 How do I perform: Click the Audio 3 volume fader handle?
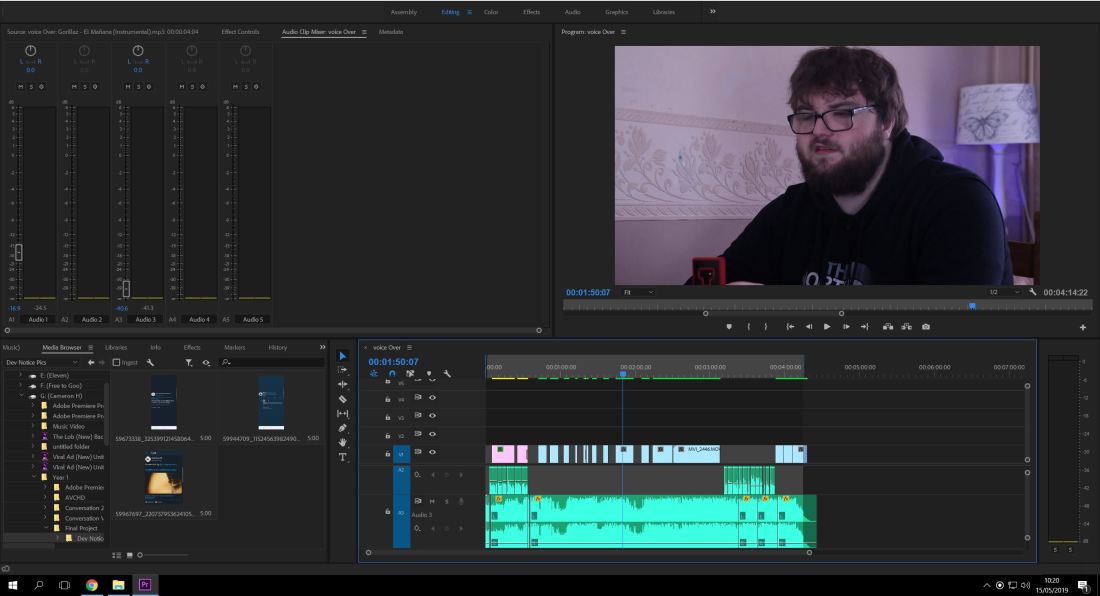tap(125, 288)
